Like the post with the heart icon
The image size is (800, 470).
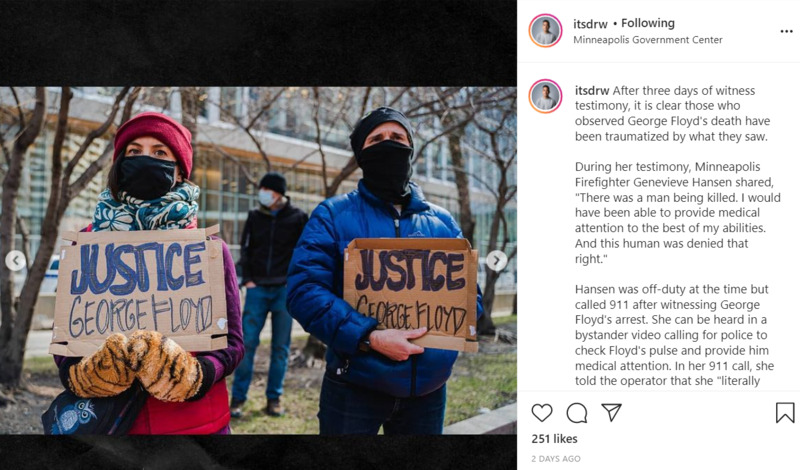pyautogui.click(x=542, y=412)
